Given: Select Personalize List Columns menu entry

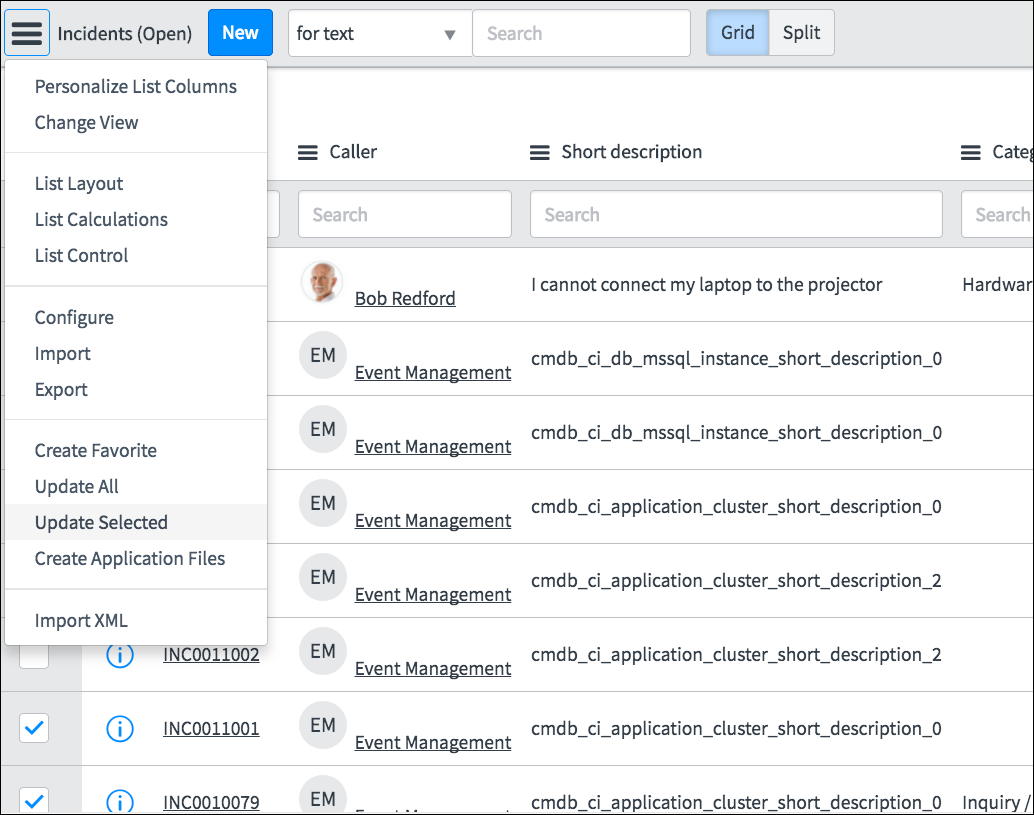Looking at the screenshot, I should 135,87.
